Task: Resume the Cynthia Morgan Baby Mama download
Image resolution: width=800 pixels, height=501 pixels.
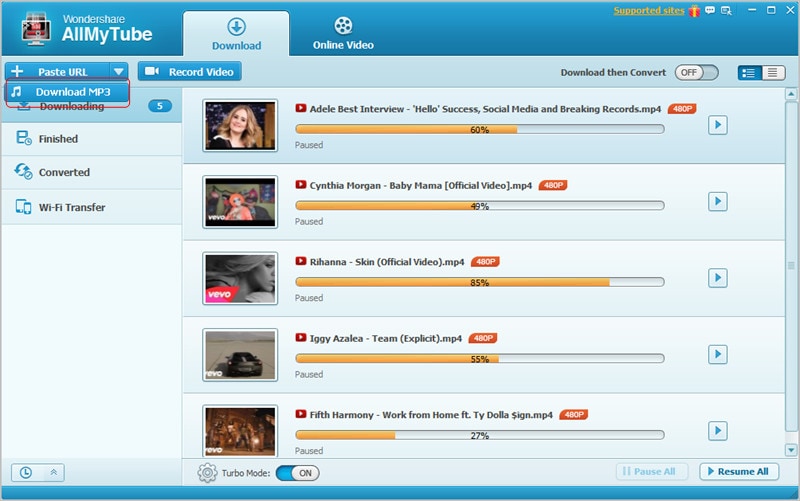Action: click(717, 201)
